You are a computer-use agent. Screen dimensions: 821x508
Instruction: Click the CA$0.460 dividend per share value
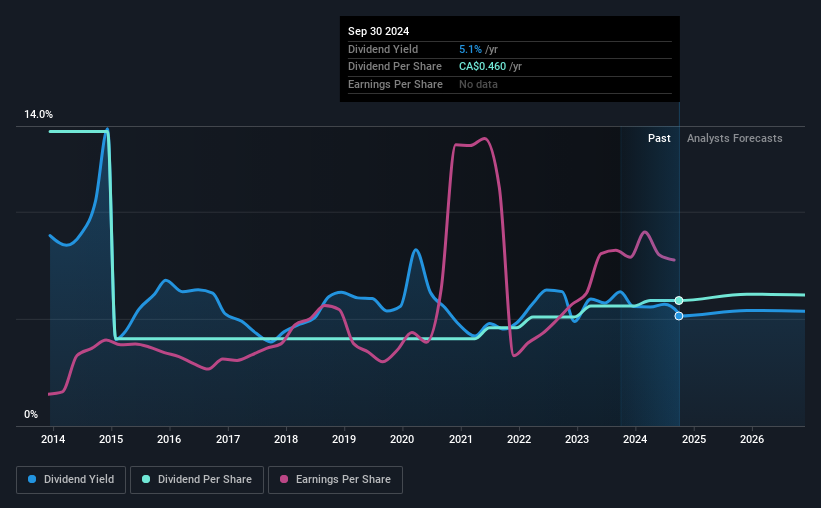pyautogui.click(x=483, y=67)
